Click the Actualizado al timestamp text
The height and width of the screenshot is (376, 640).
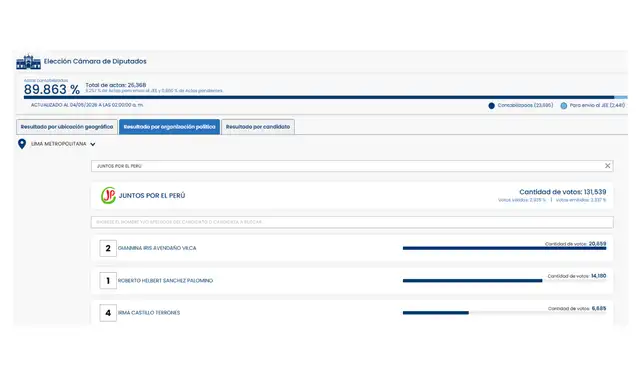(87, 105)
